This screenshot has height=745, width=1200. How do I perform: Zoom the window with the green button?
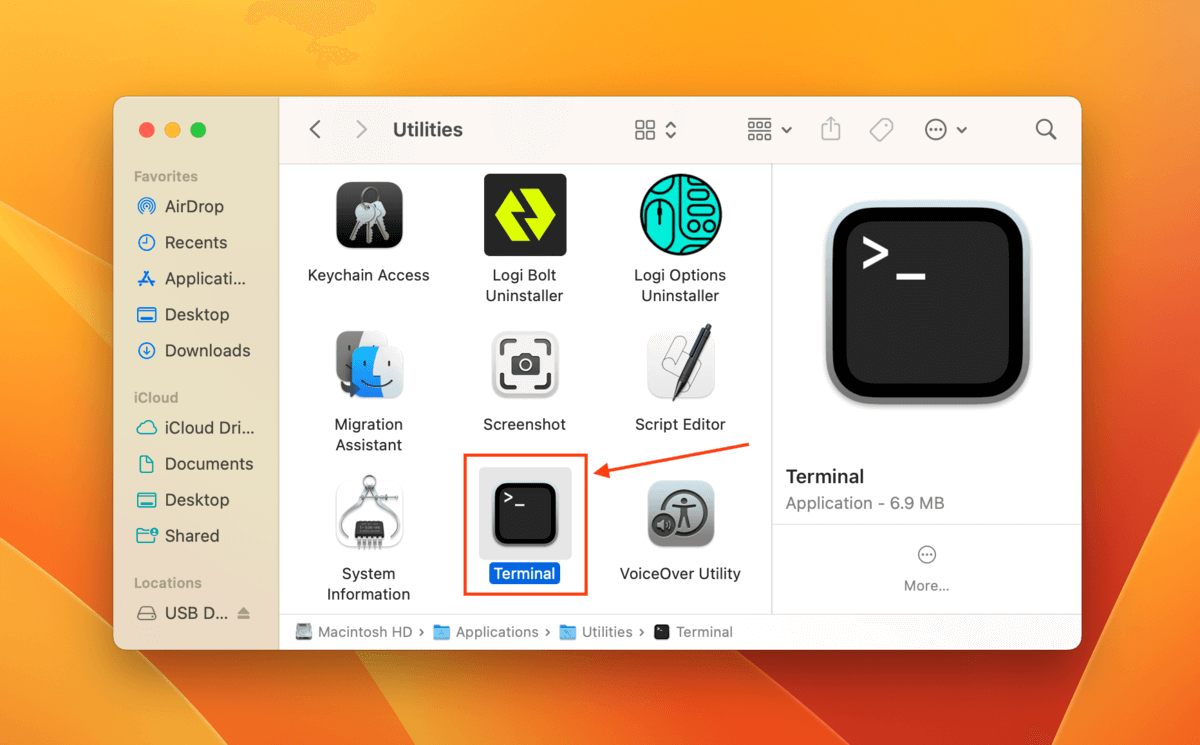(x=198, y=130)
